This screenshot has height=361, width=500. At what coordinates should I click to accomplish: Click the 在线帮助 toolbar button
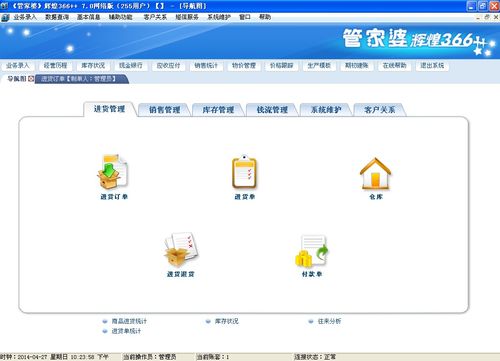[x=394, y=66]
